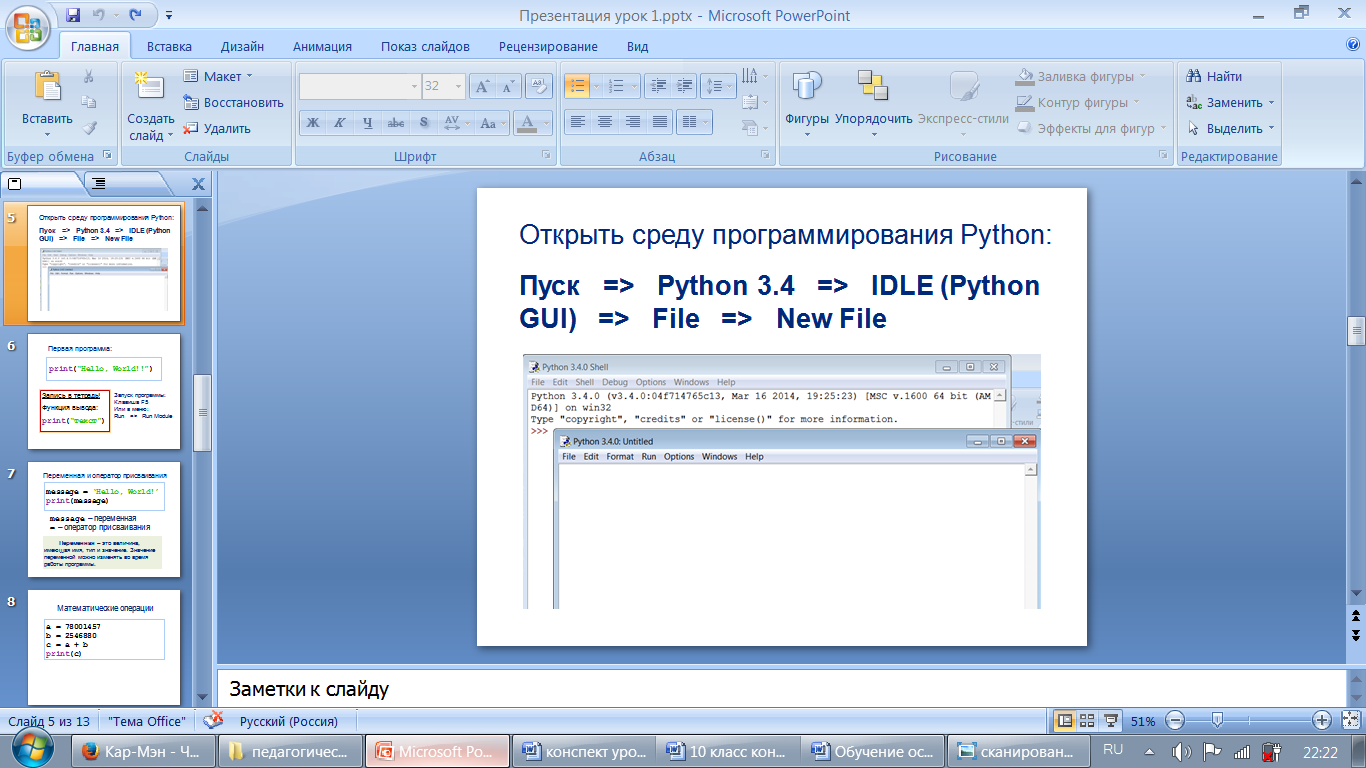Customize quick access toolbar dropdown arrow
Screen dimensions: 1366x768
168,15
